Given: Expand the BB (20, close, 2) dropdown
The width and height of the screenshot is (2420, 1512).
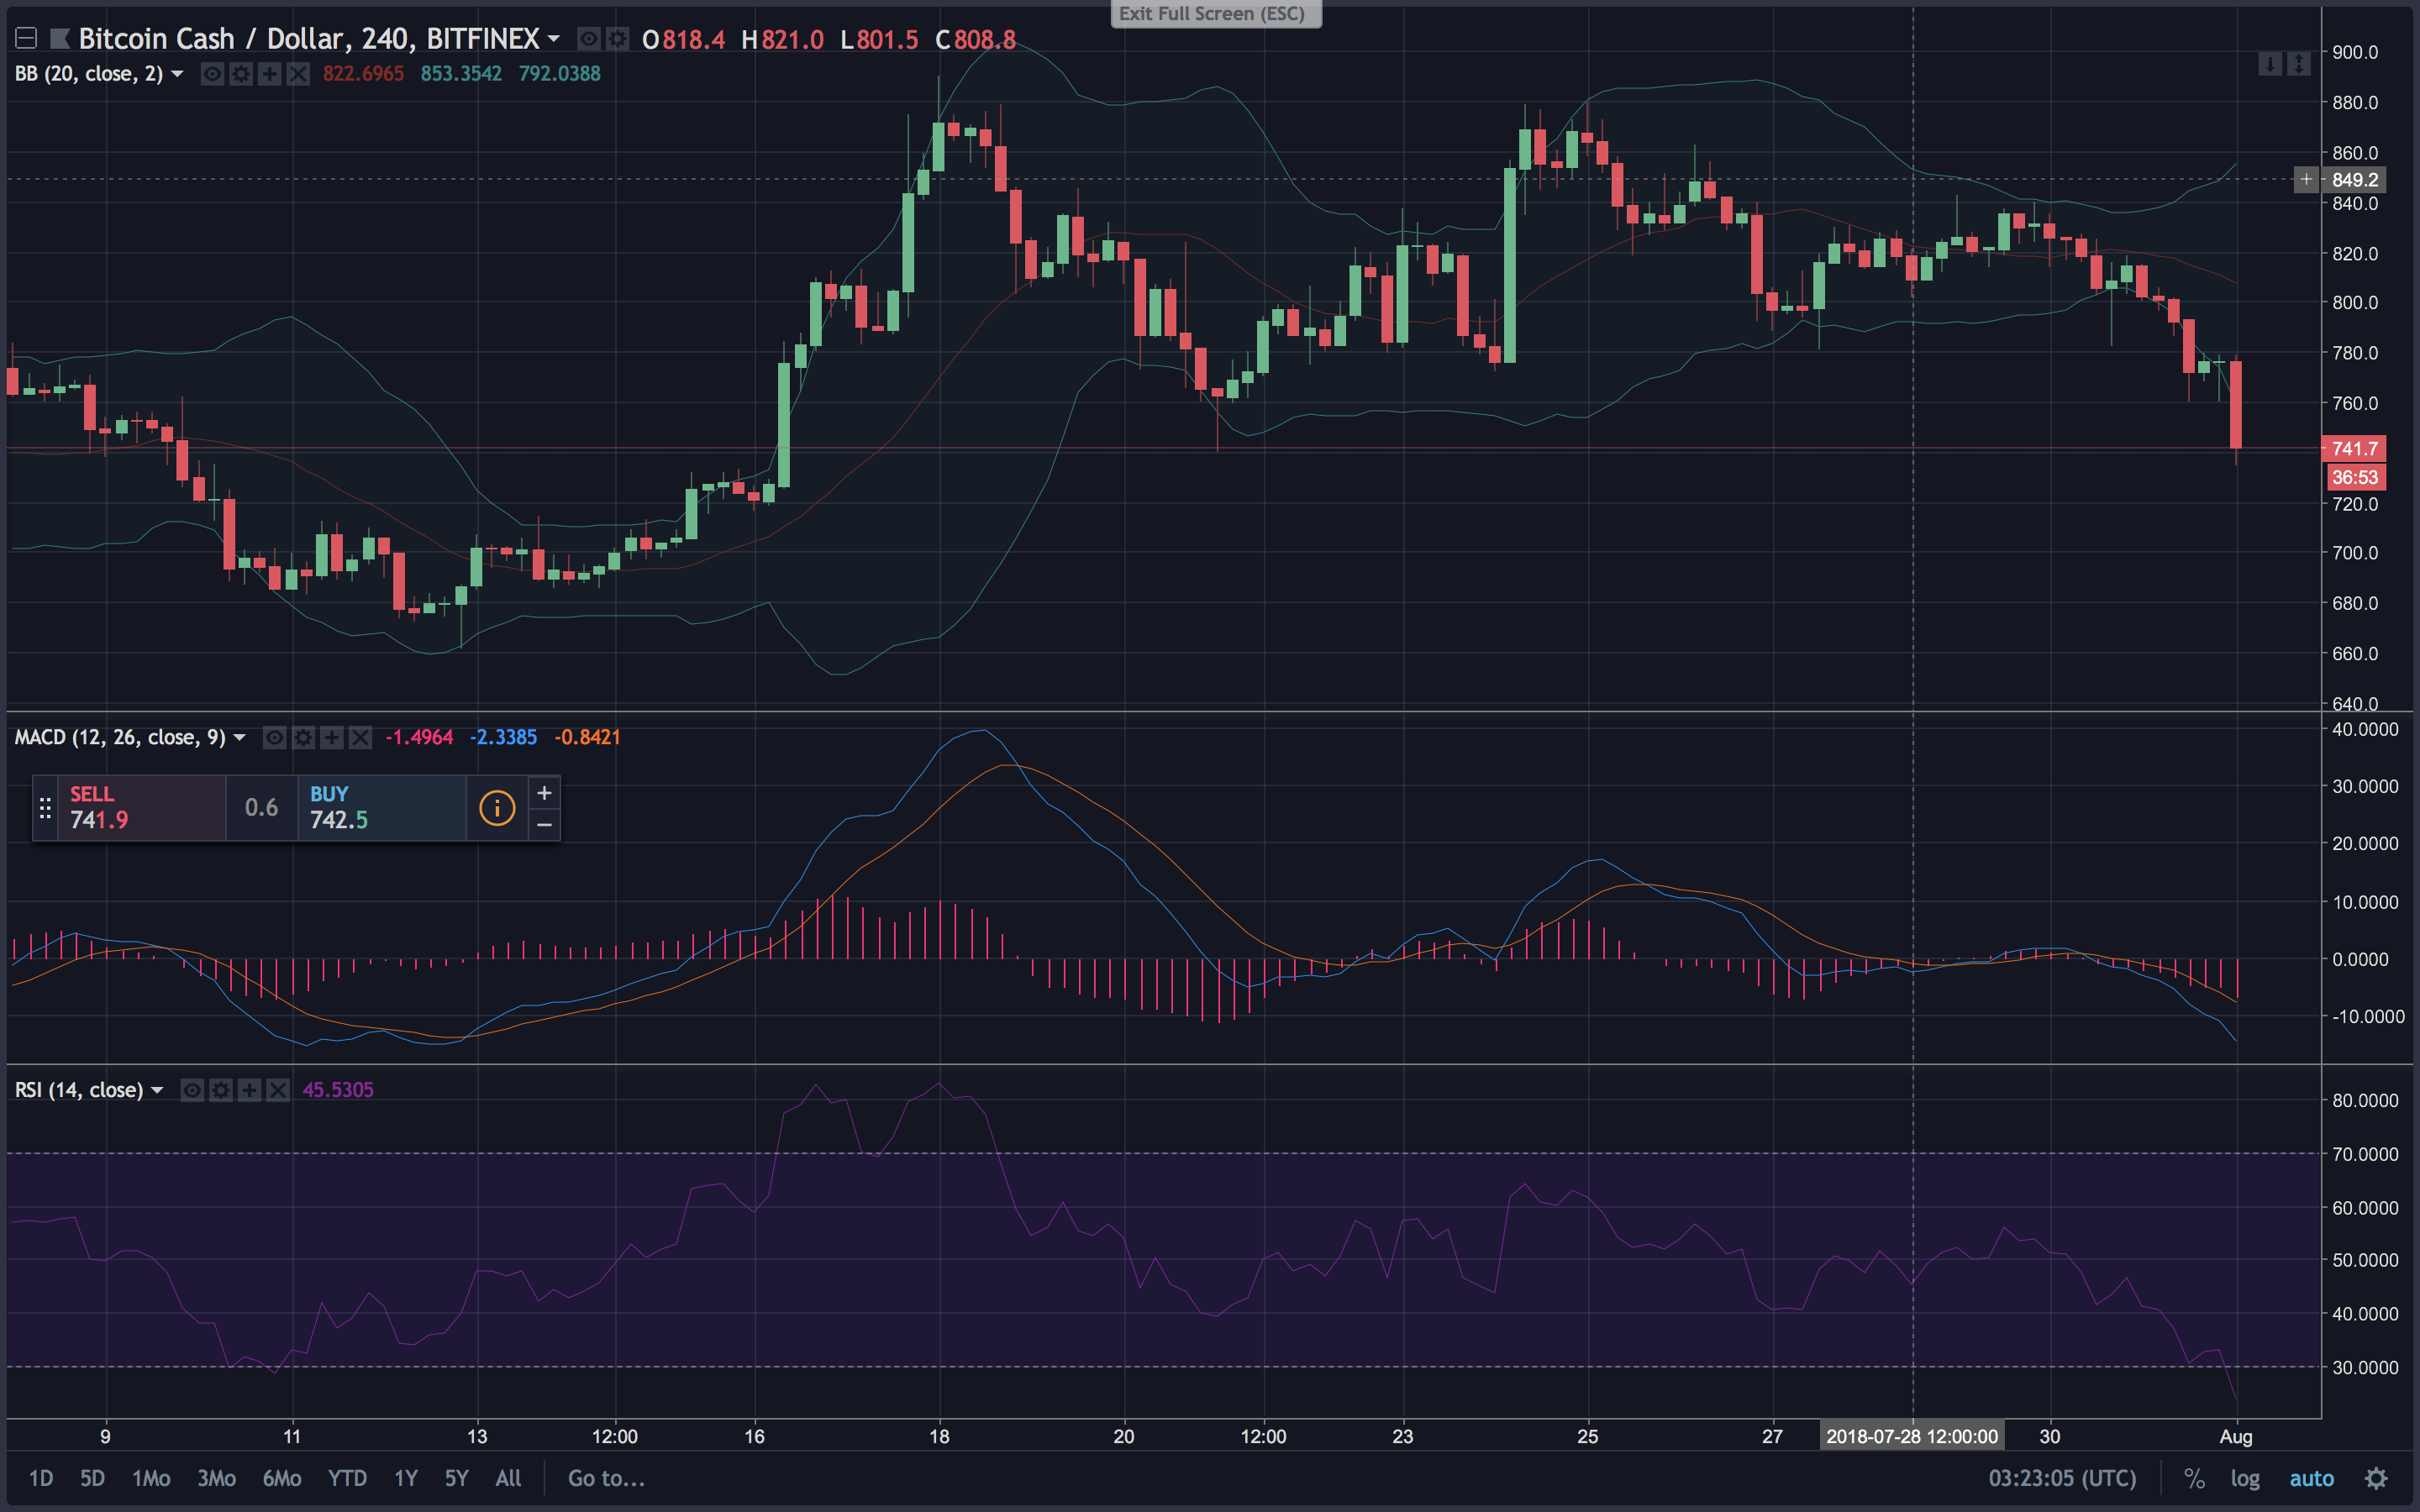Looking at the screenshot, I should (177, 74).
